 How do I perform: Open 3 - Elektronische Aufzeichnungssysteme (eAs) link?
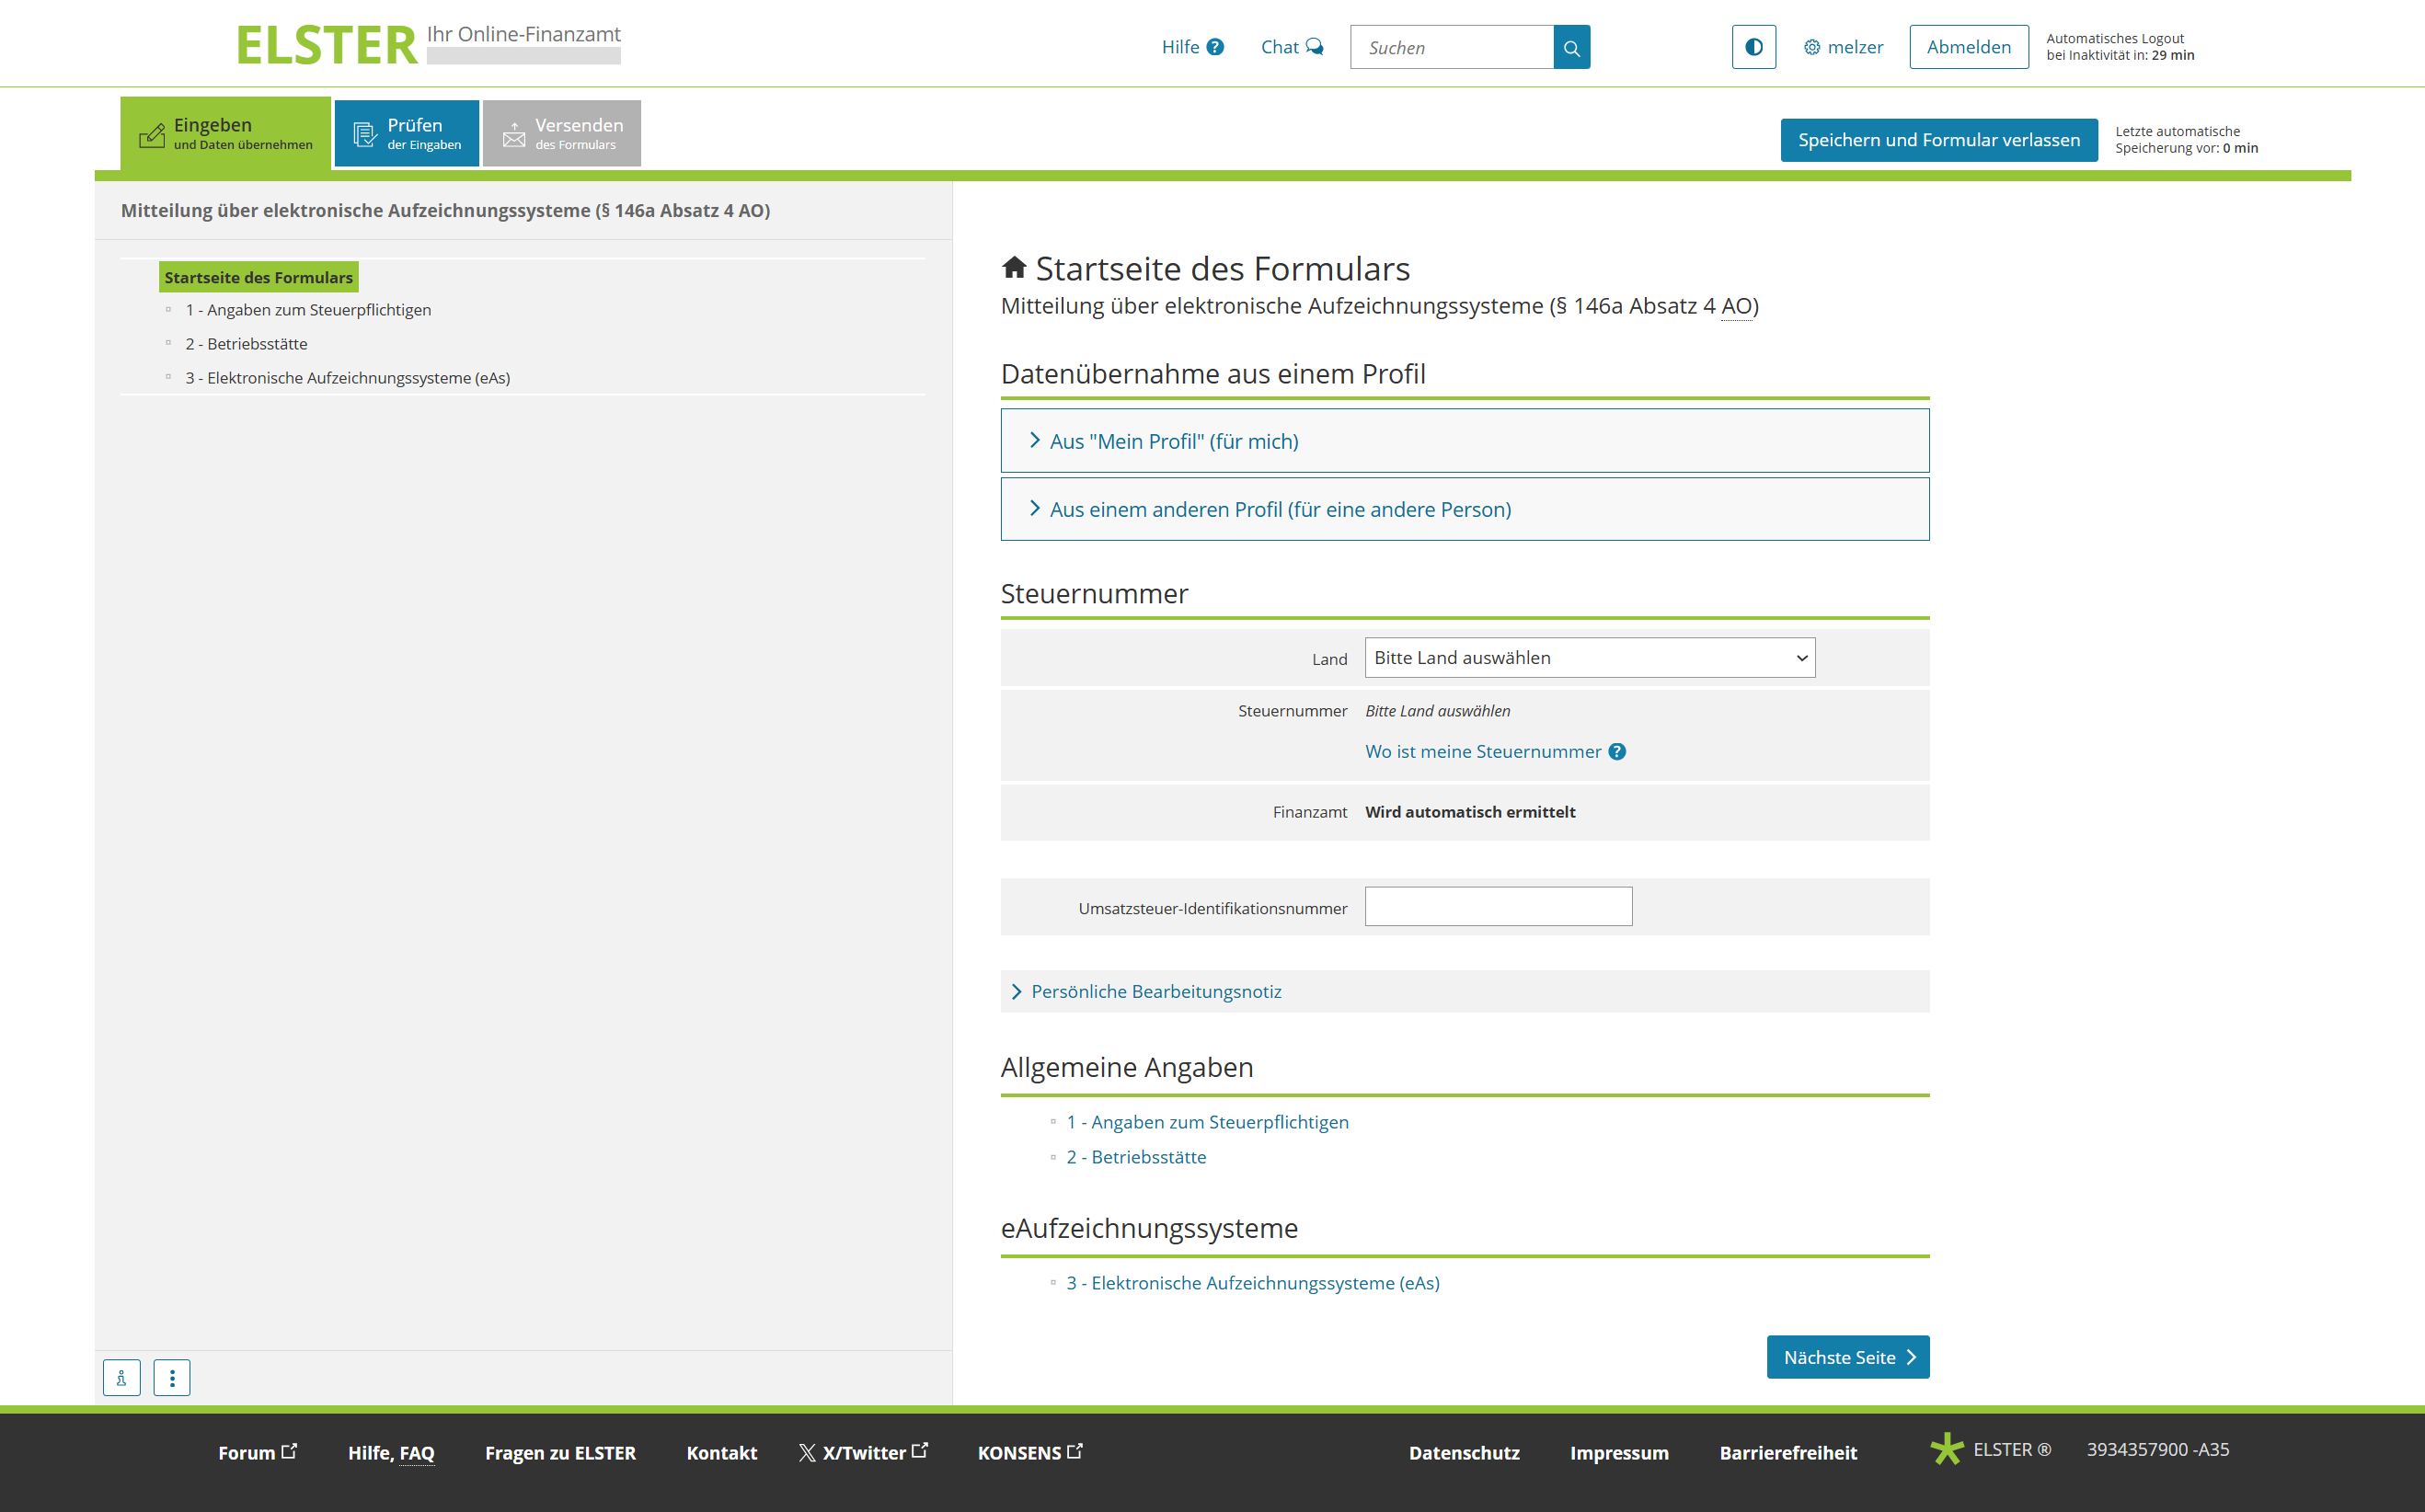coord(1252,1282)
